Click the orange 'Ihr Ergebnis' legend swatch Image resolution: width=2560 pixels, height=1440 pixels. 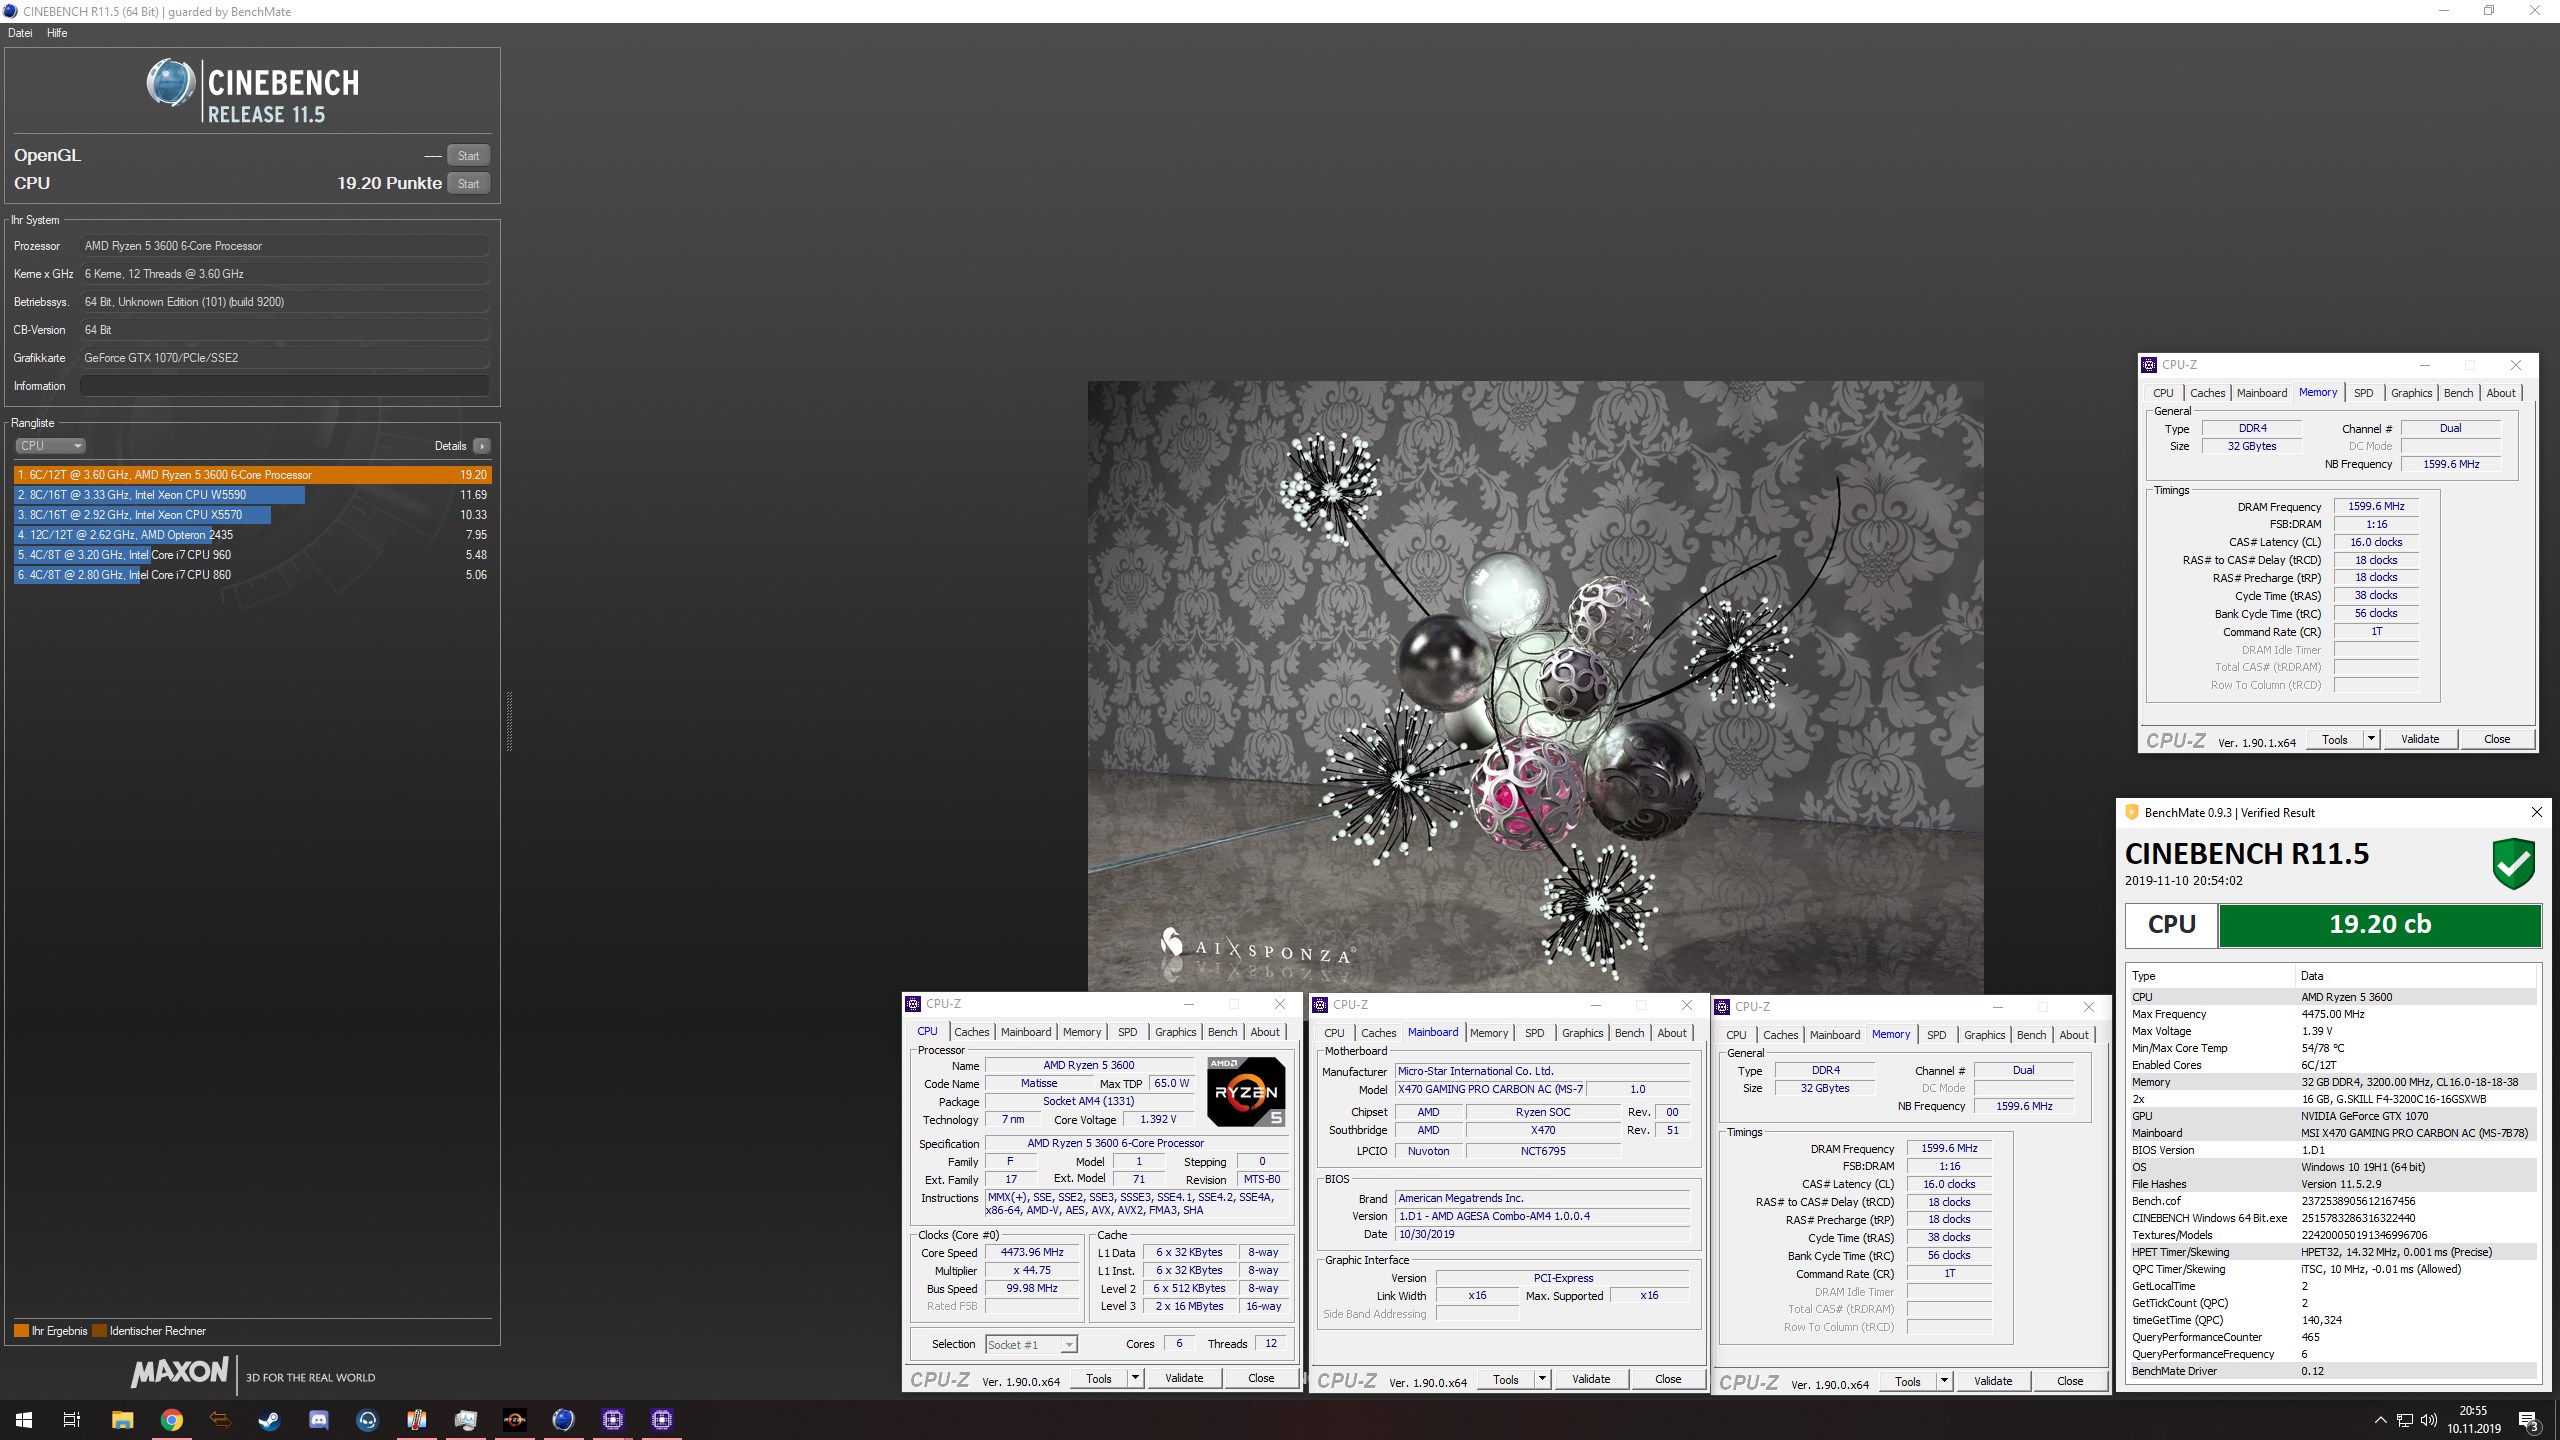[x=21, y=1331]
